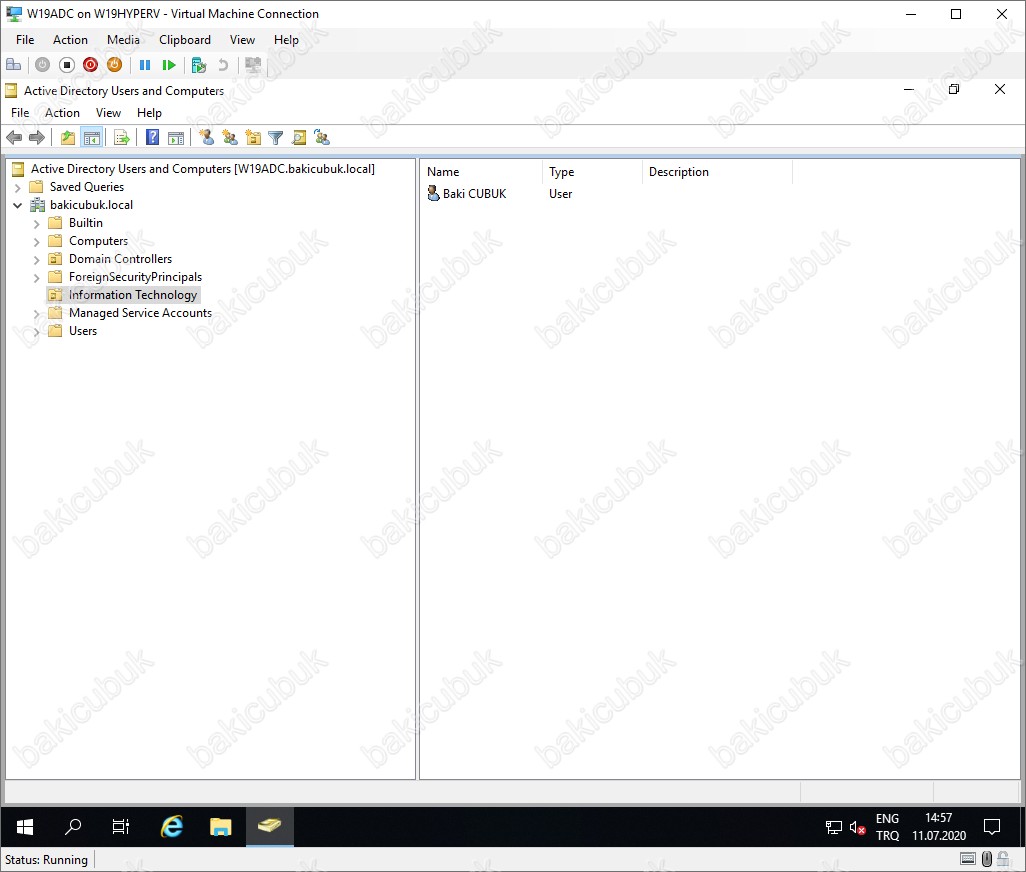Viewport: 1026px width, 872px height.
Task: Click the Export List toolbar icon
Action: 122,137
